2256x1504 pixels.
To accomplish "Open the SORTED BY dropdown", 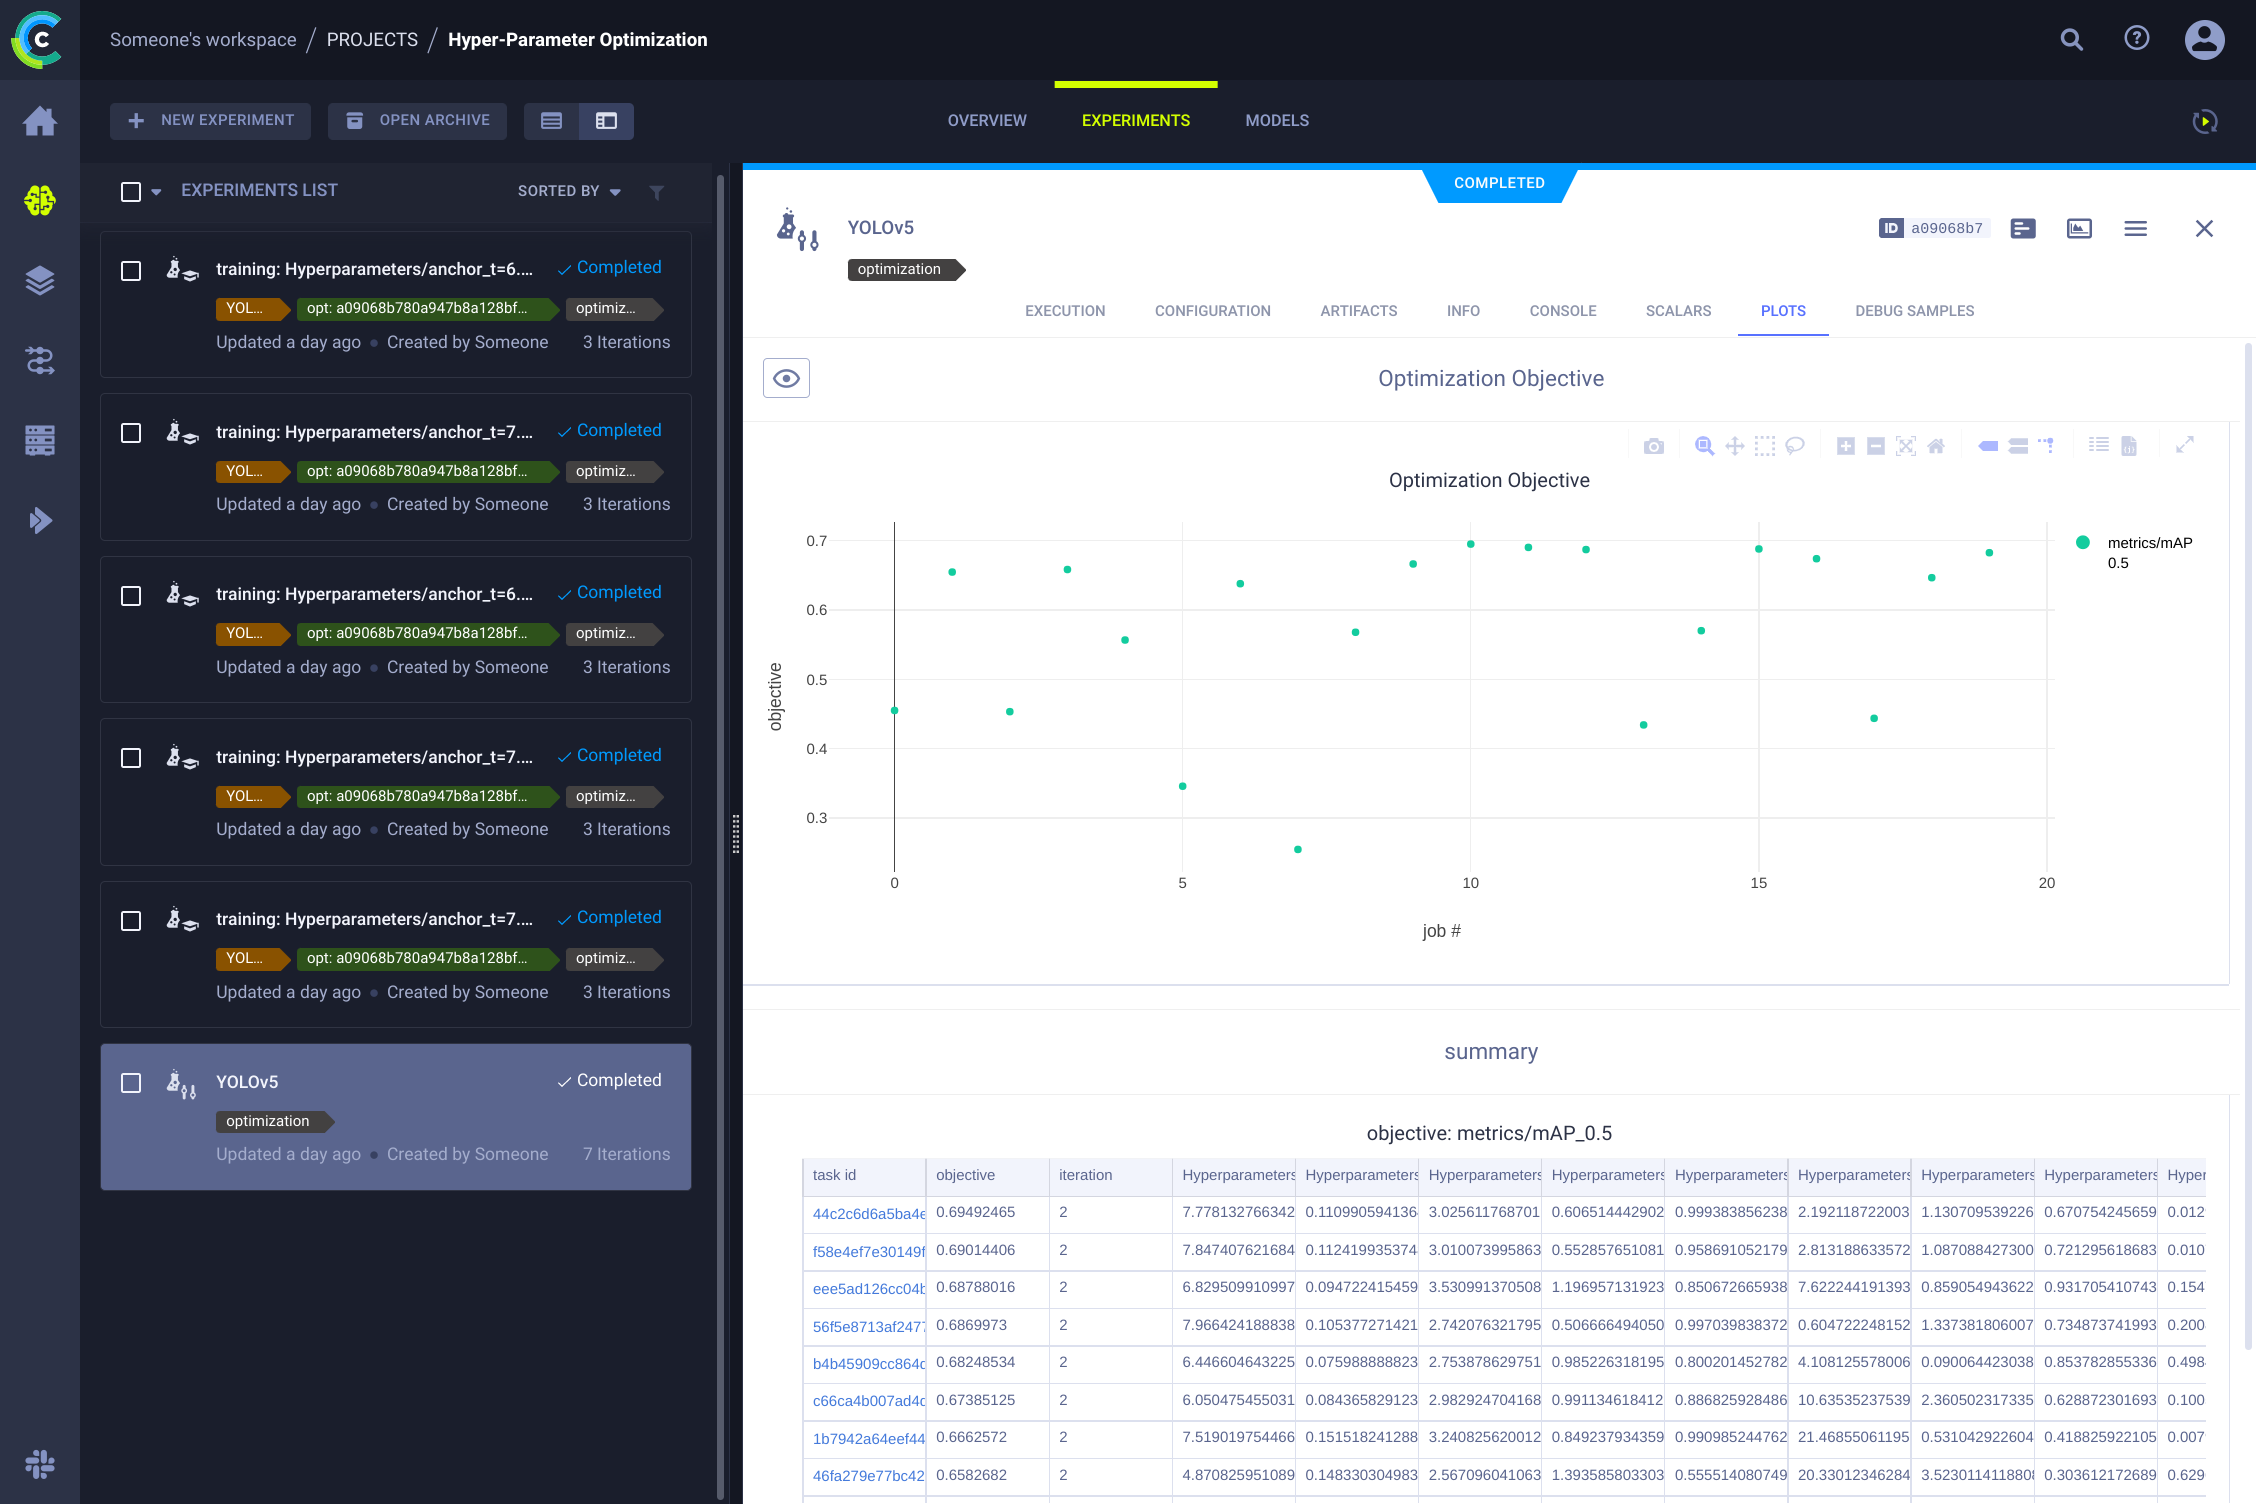I will pos(568,191).
